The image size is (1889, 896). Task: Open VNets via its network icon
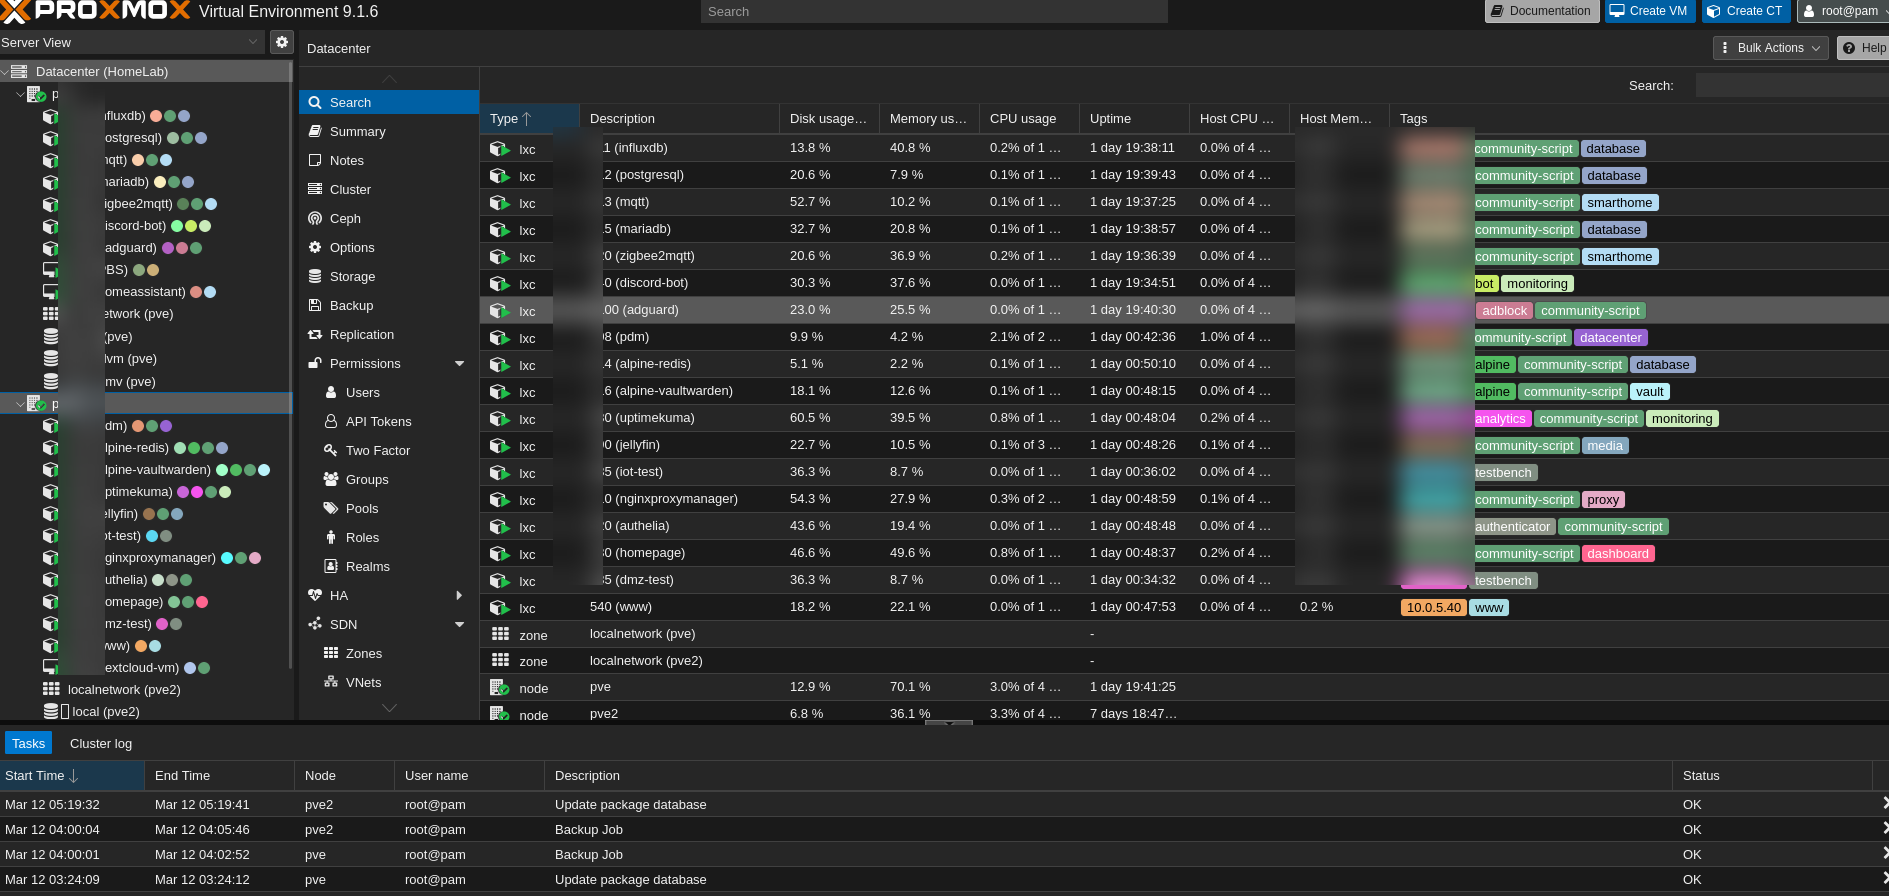coord(331,682)
